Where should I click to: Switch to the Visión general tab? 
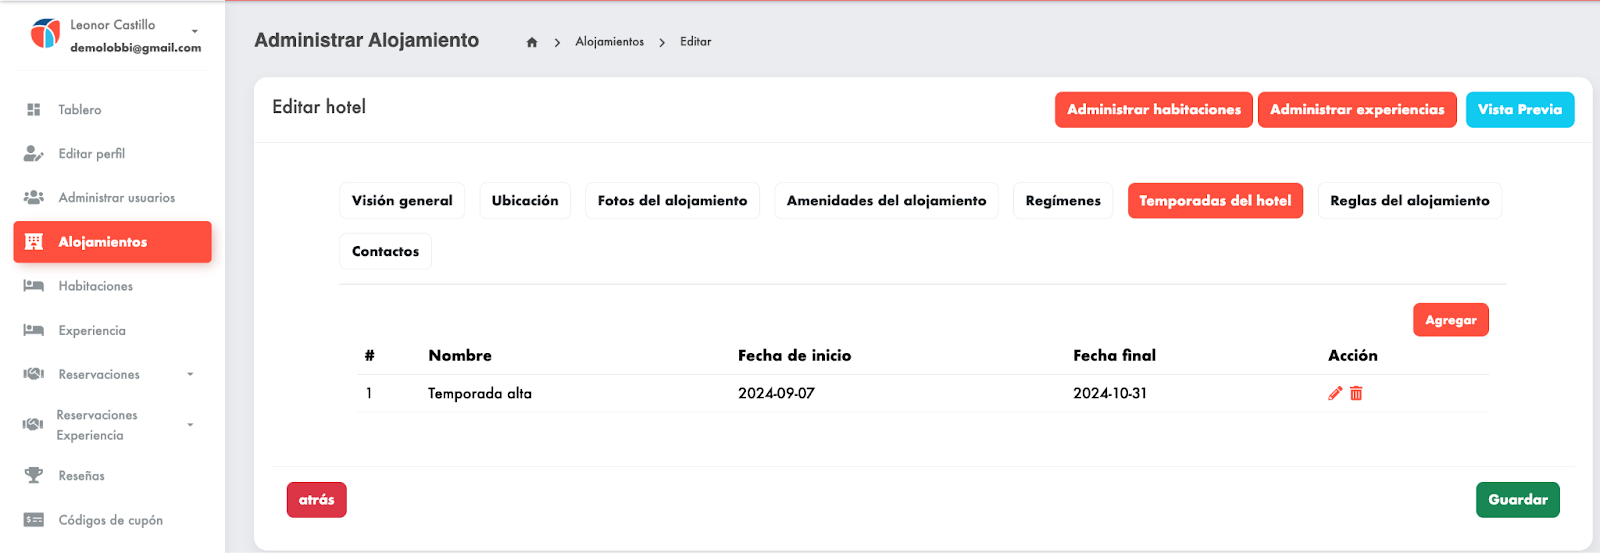(402, 200)
